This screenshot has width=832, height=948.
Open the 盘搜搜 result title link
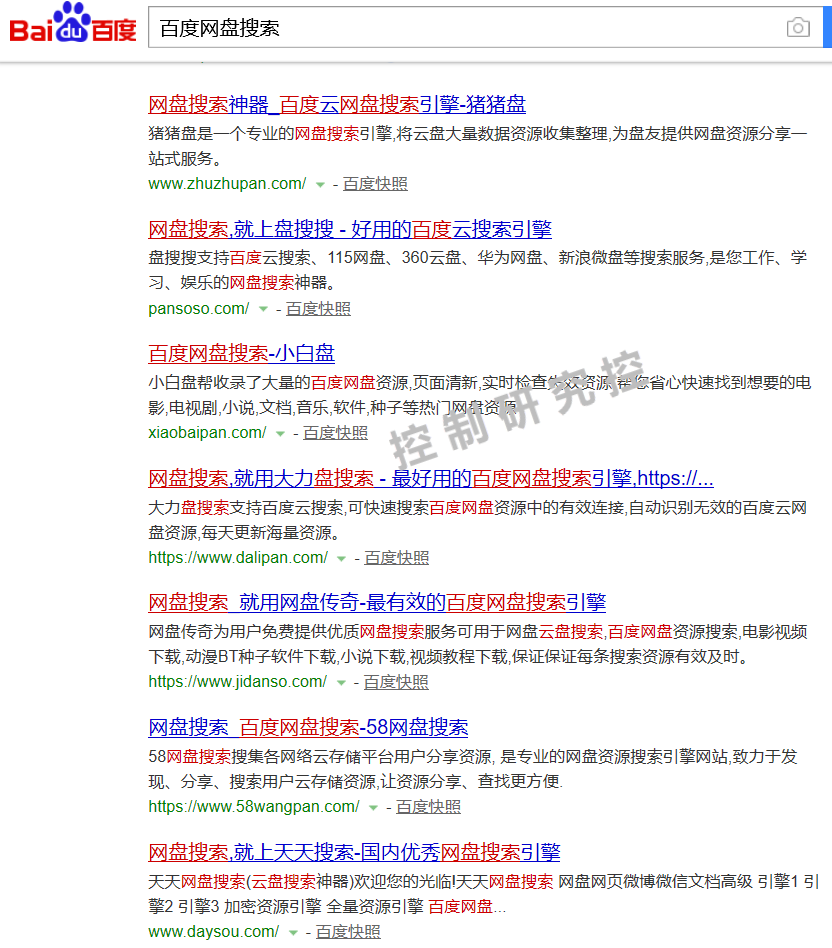(x=350, y=229)
